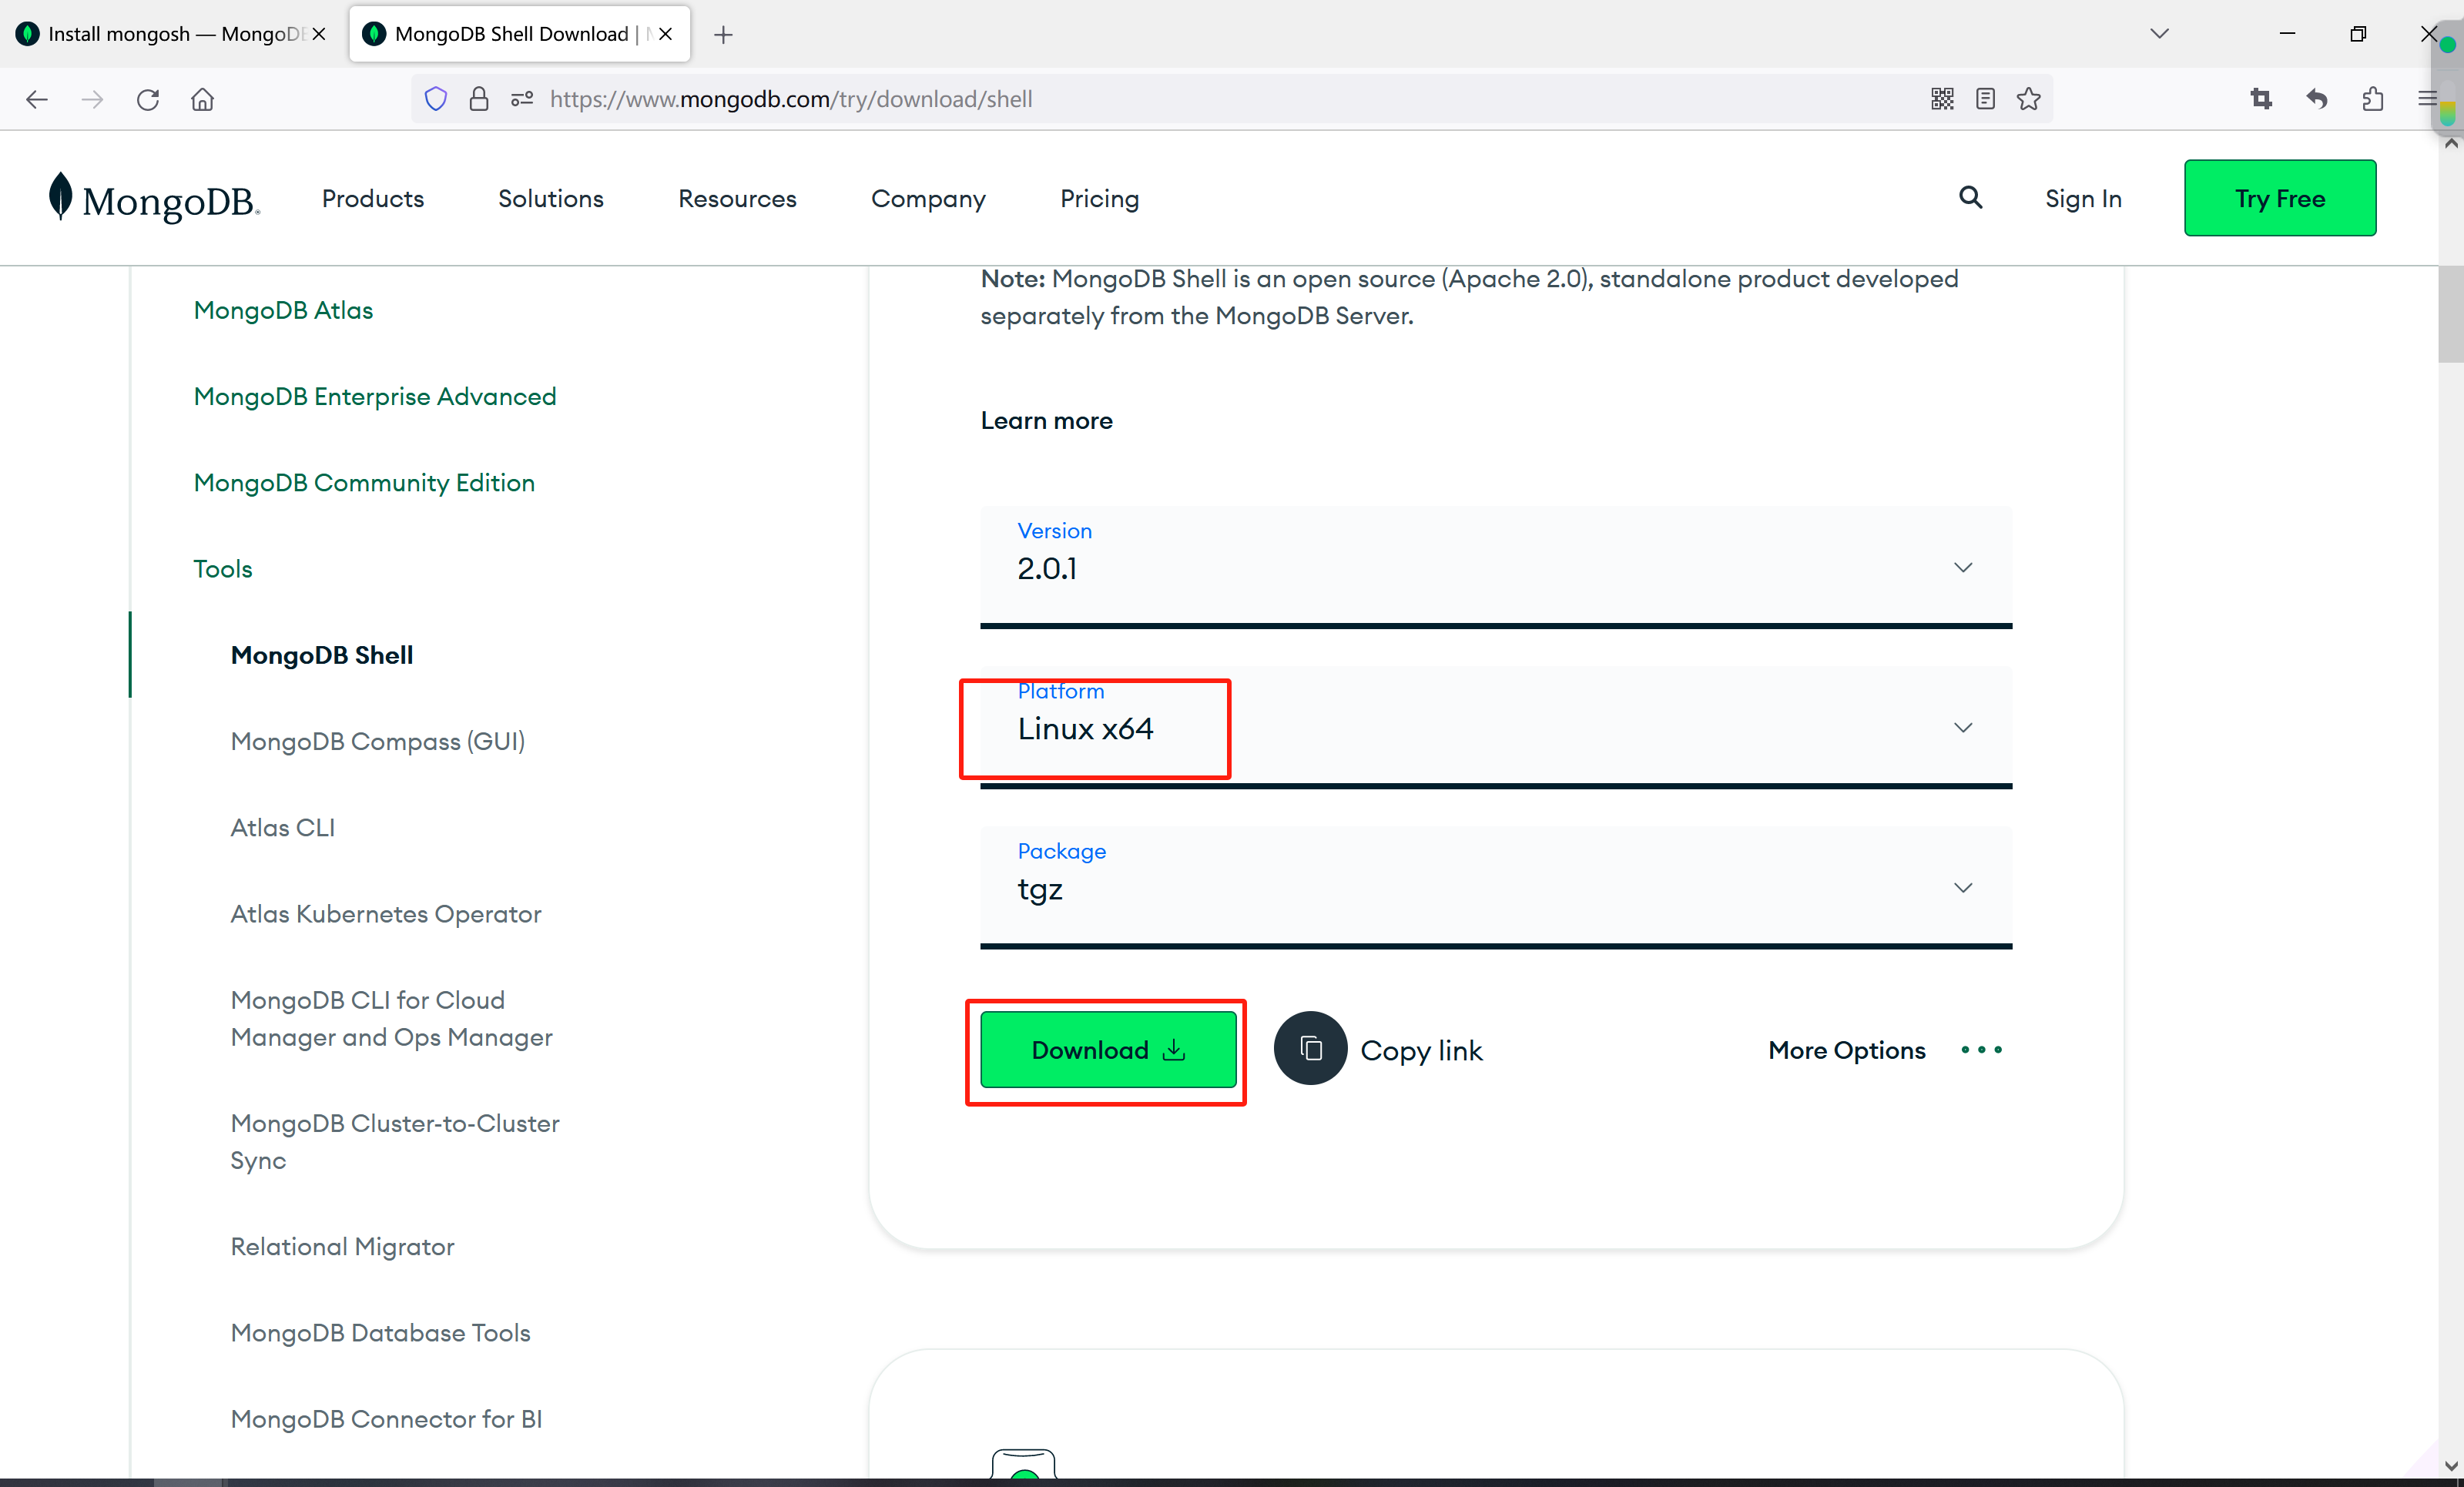Open MongoDB Atlas in sidebar
This screenshot has width=2464, height=1487.
(283, 310)
